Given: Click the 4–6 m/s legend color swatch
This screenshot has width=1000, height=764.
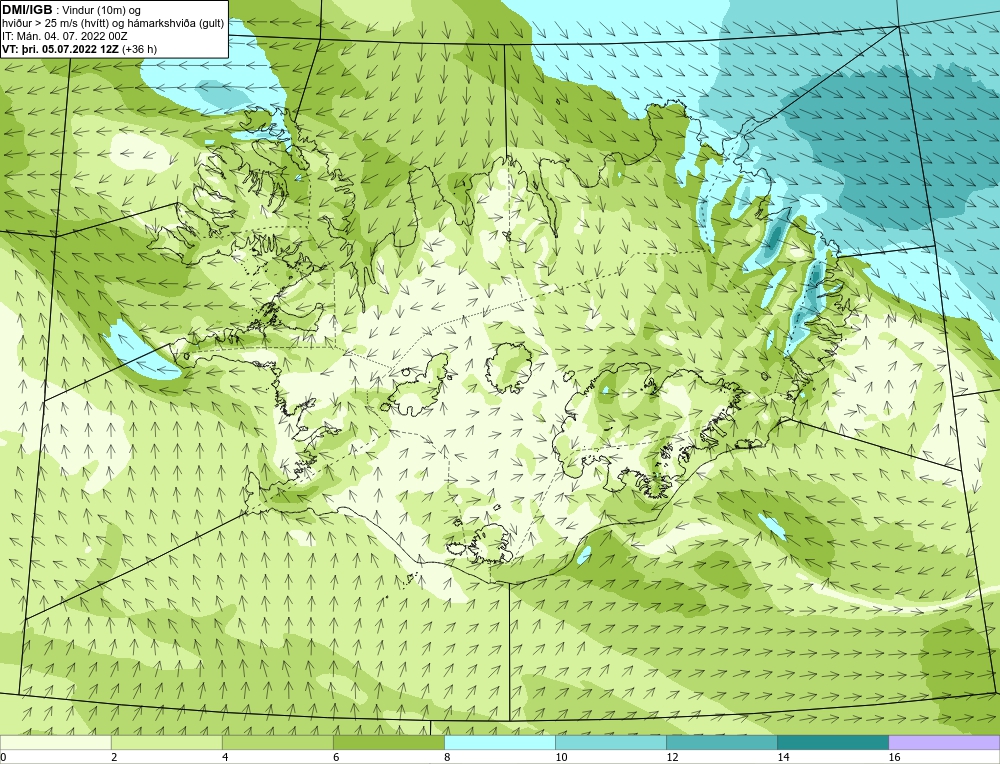Looking at the screenshot, I should 277,742.
